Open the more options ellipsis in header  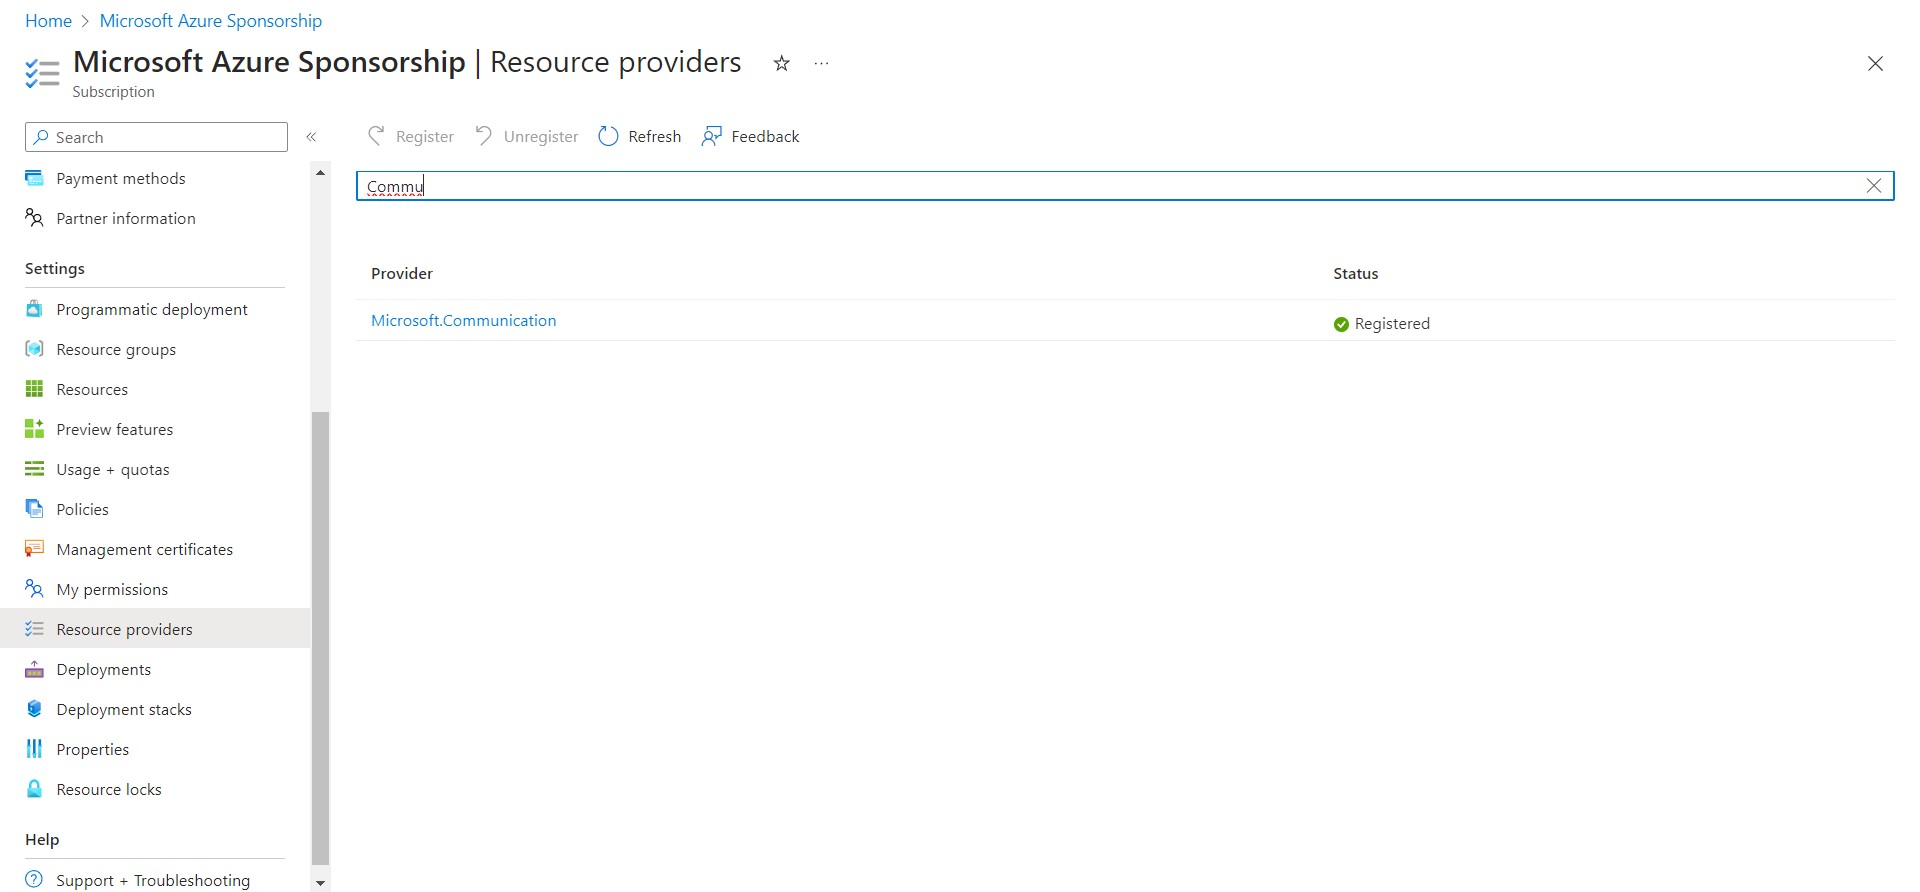point(822,64)
